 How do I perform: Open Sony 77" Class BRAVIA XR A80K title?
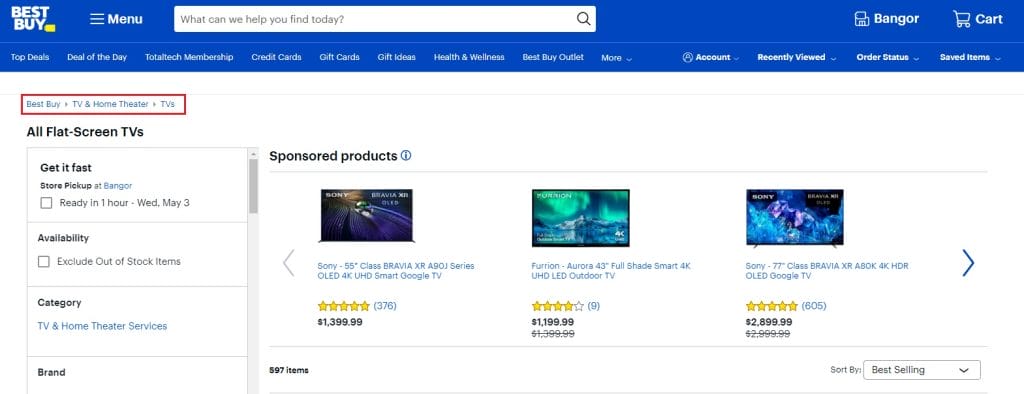(827, 271)
